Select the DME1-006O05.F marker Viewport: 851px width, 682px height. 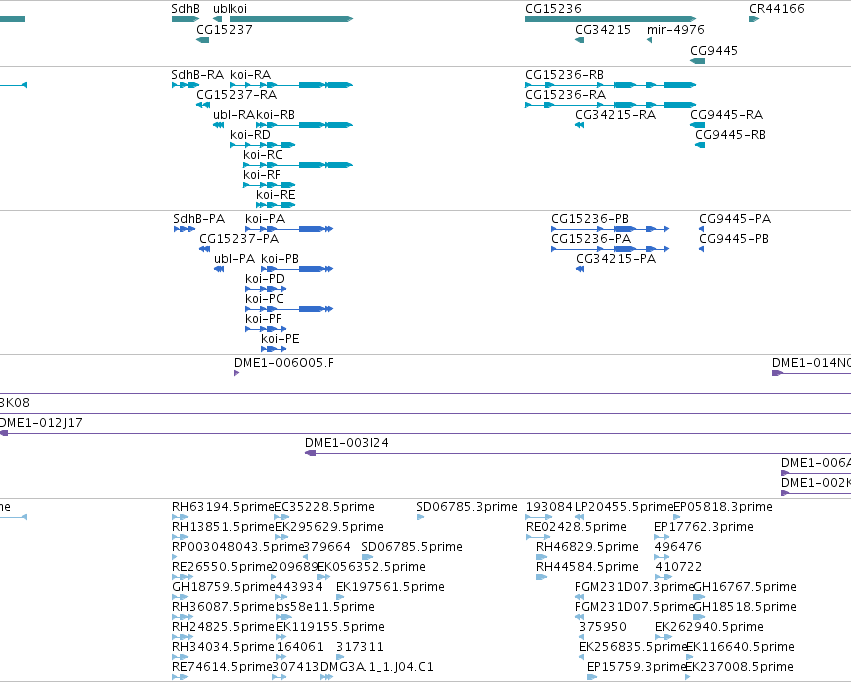point(237,373)
